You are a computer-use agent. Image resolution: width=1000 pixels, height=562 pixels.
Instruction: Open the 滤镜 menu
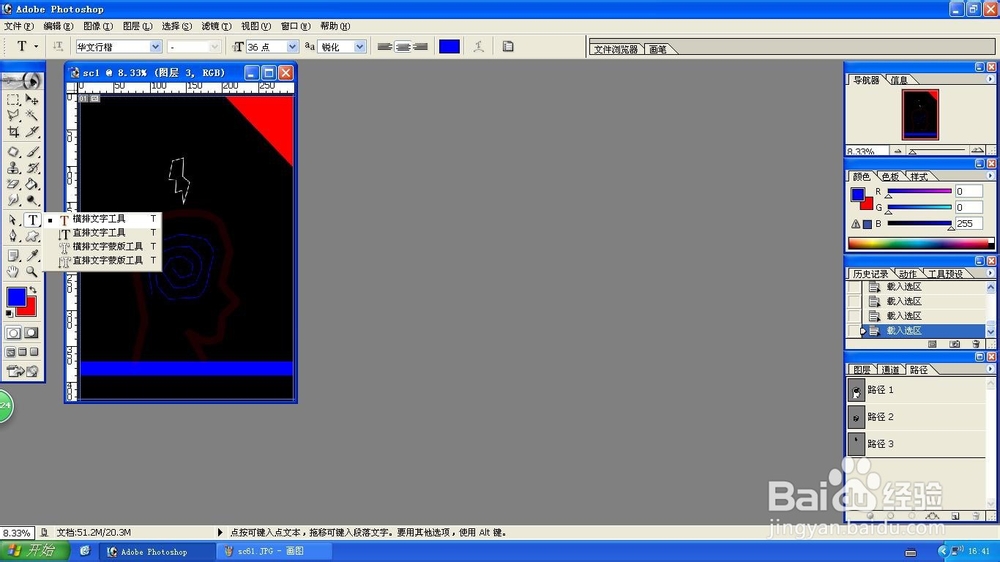pos(216,26)
